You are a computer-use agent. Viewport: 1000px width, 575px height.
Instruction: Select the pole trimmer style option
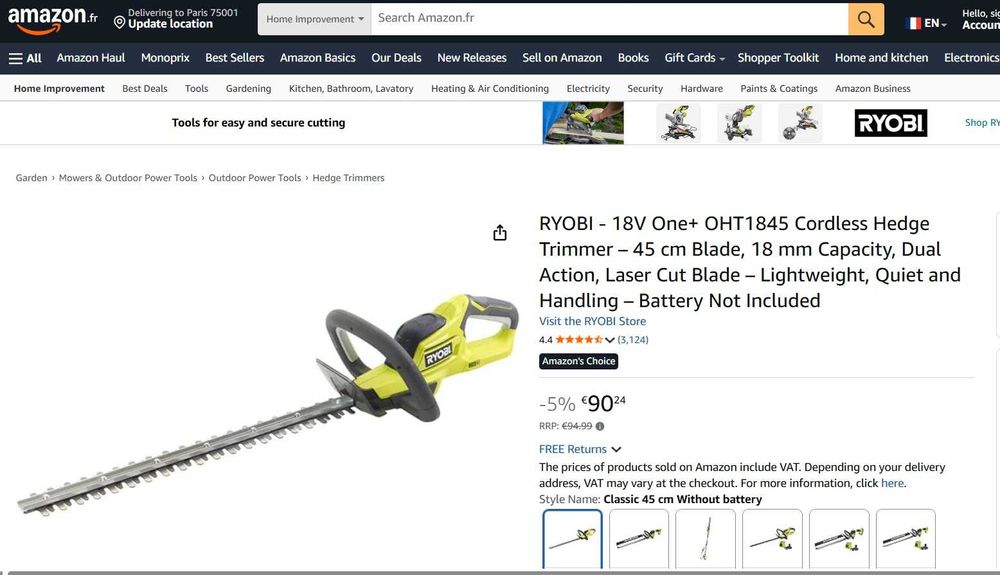tap(705, 539)
